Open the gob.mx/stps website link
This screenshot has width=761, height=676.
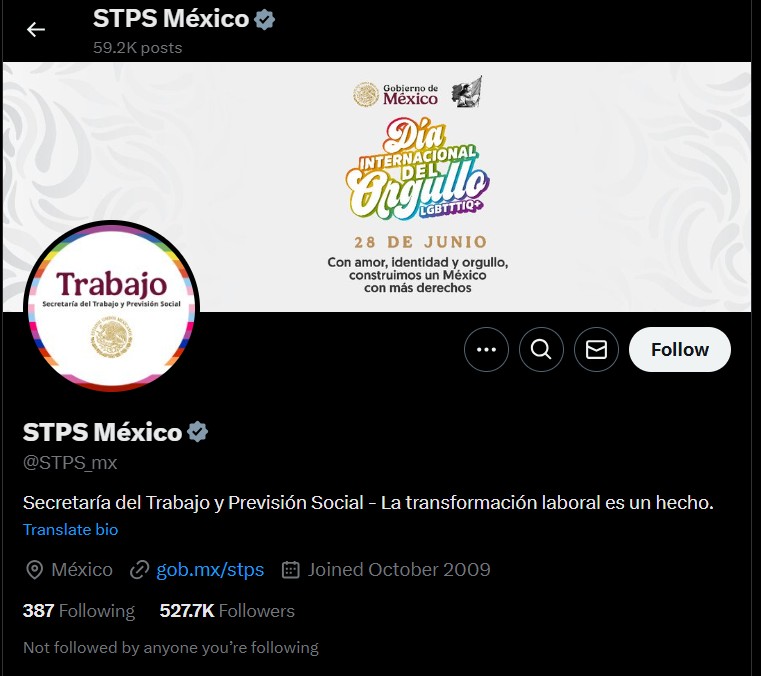click(x=210, y=570)
